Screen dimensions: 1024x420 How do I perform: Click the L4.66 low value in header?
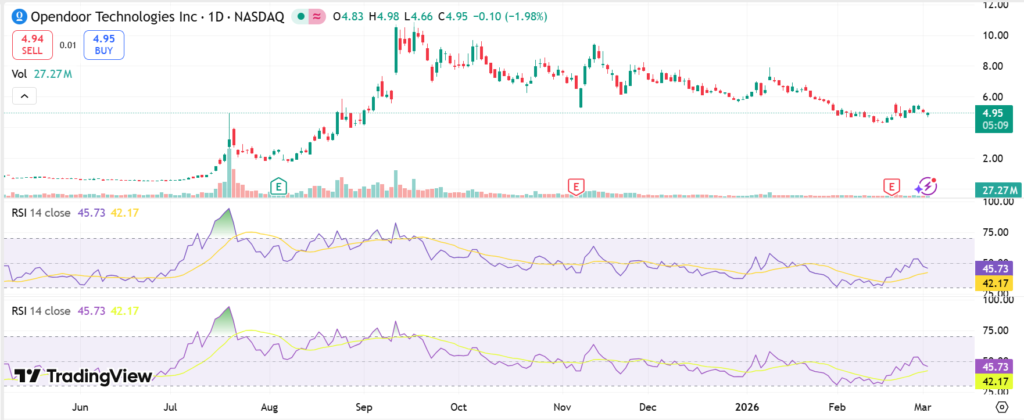point(417,17)
